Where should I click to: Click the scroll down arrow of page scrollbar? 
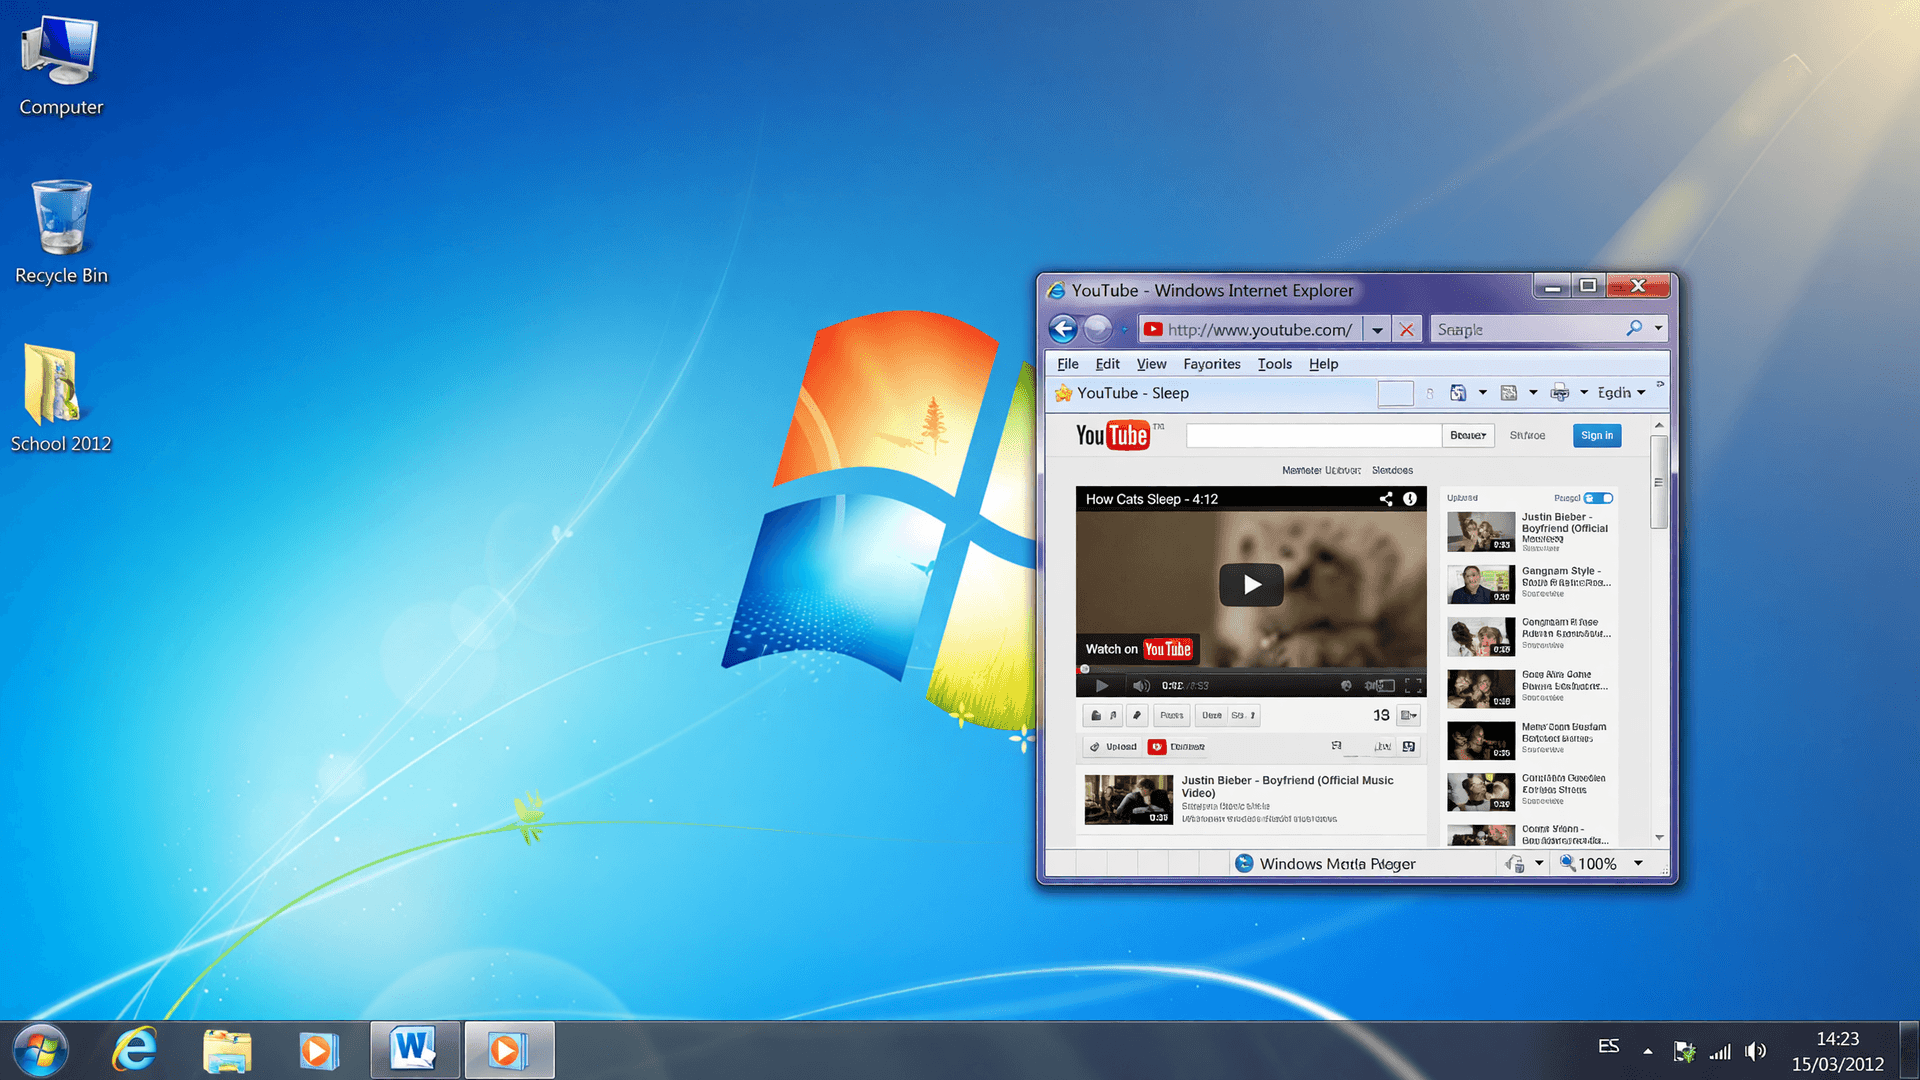[x=1659, y=838]
